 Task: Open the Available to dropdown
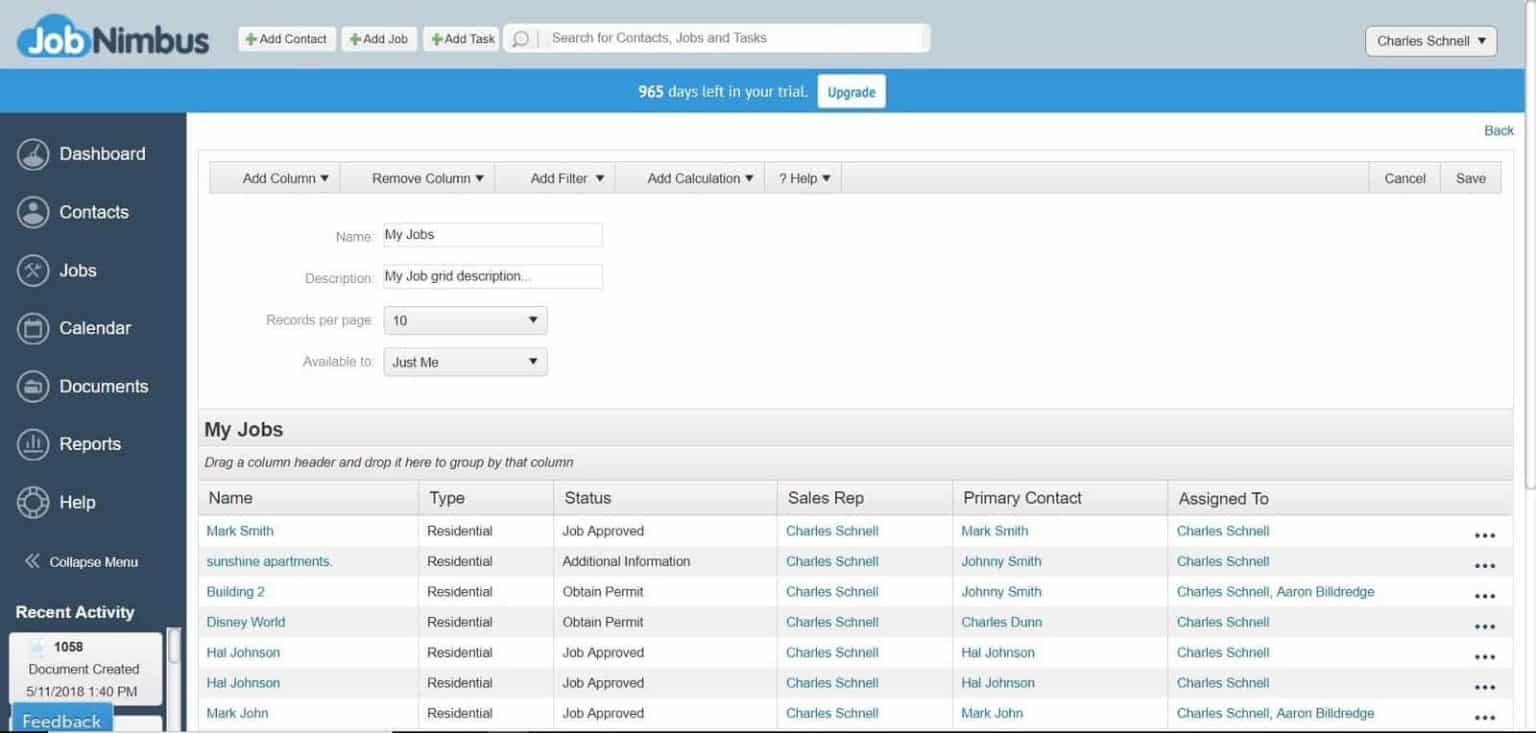[465, 362]
